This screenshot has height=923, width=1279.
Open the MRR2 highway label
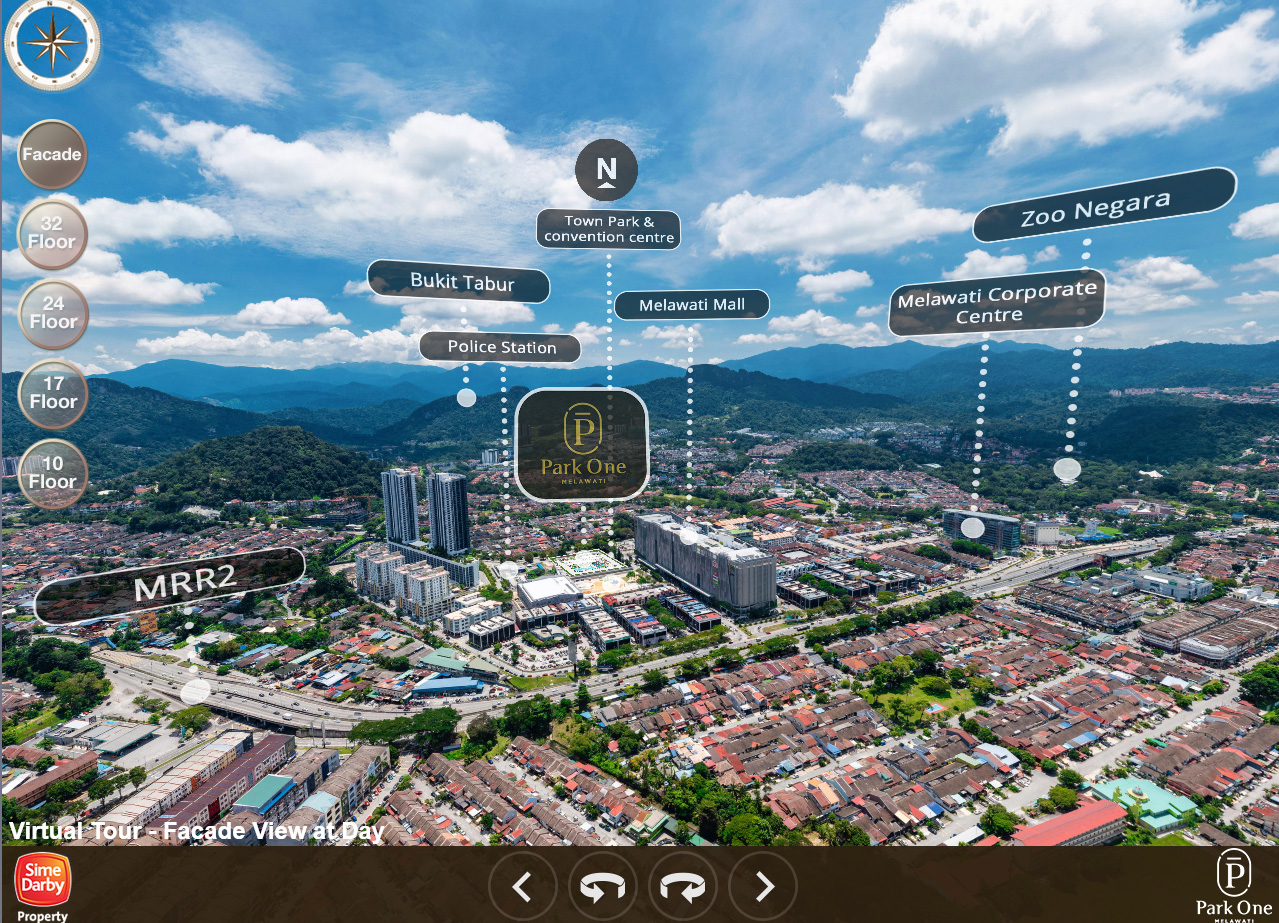click(x=170, y=586)
